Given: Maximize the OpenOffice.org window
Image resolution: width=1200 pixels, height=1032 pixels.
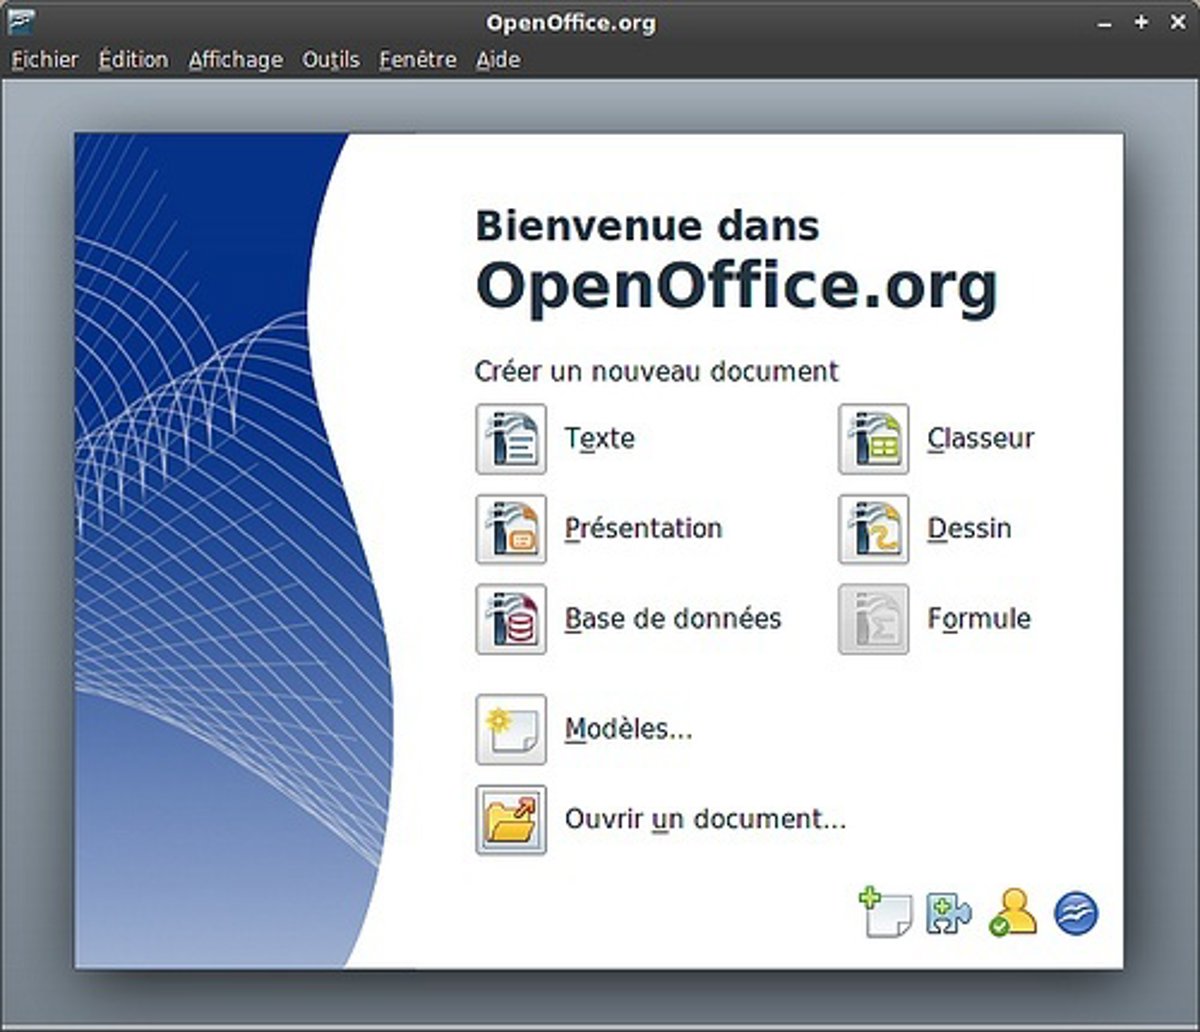Looking at the screenshot, I should pyautogui.click(x=1141, y=22).
